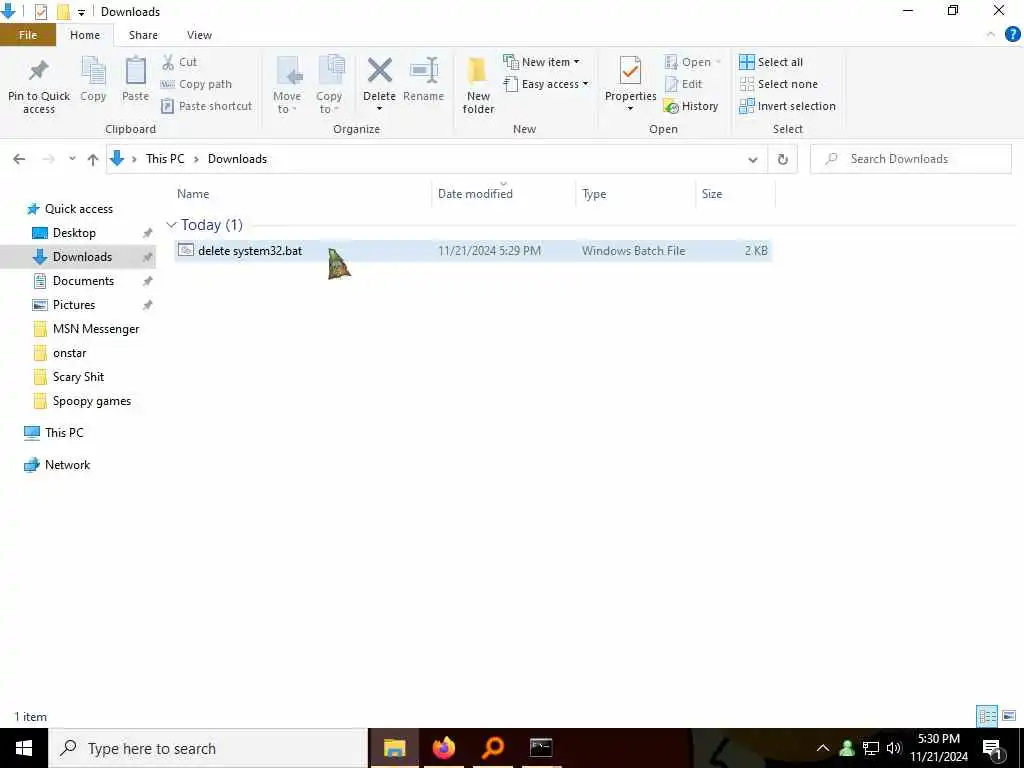Select Network in the sidebar
This screenshot has height=768, width=1024.
(x=67, y=465)
